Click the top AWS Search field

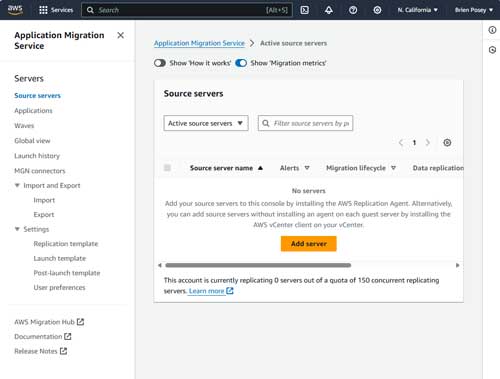click(187, 10)
